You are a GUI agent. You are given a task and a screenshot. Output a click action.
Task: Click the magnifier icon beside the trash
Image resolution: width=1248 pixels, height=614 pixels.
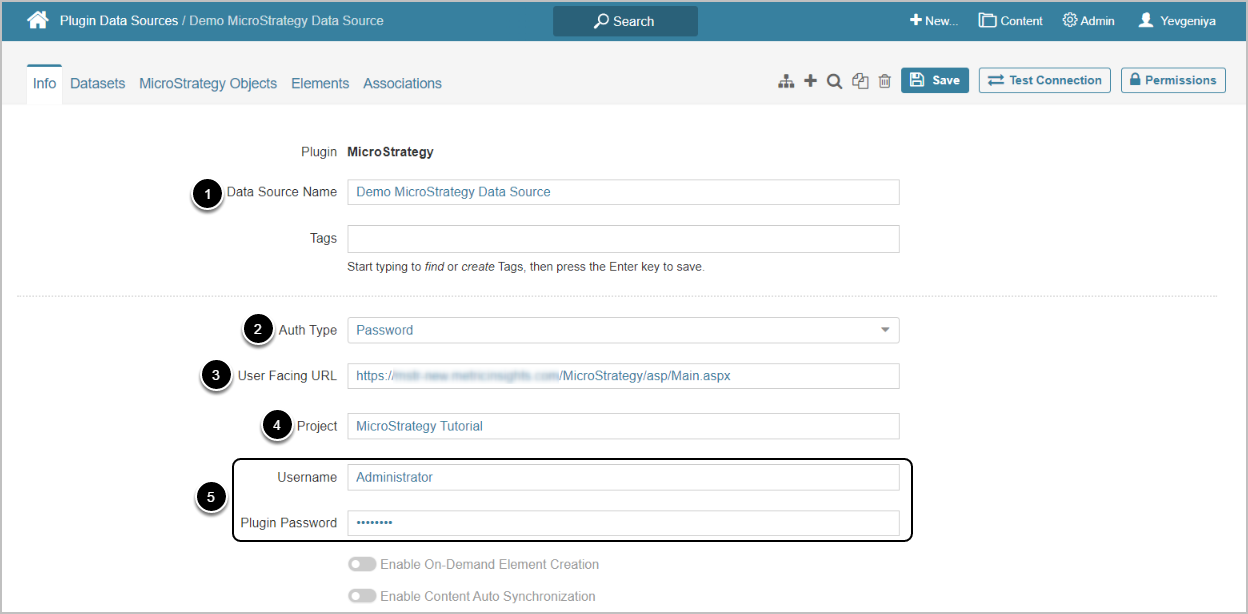[834, 81]
